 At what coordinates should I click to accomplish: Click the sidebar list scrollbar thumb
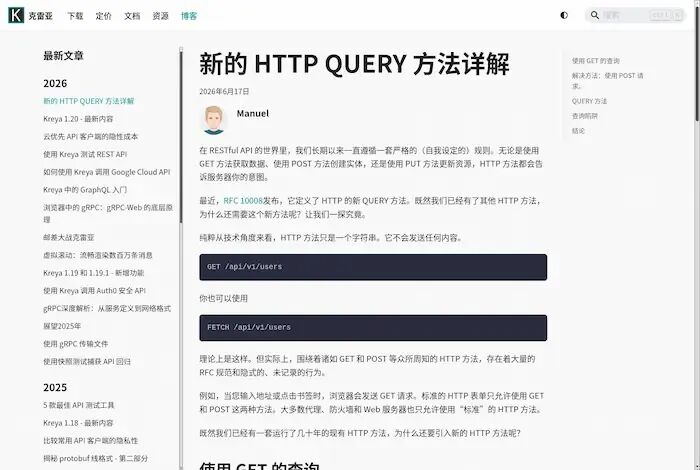point(181,136)
